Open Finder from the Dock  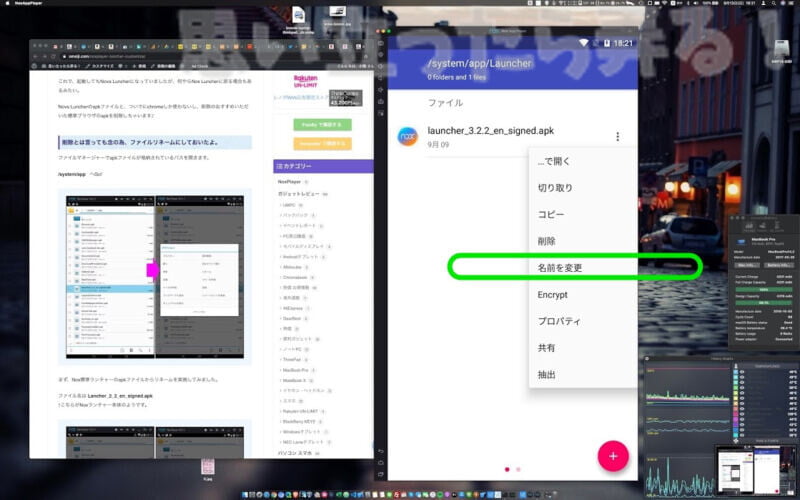(245, 494)
